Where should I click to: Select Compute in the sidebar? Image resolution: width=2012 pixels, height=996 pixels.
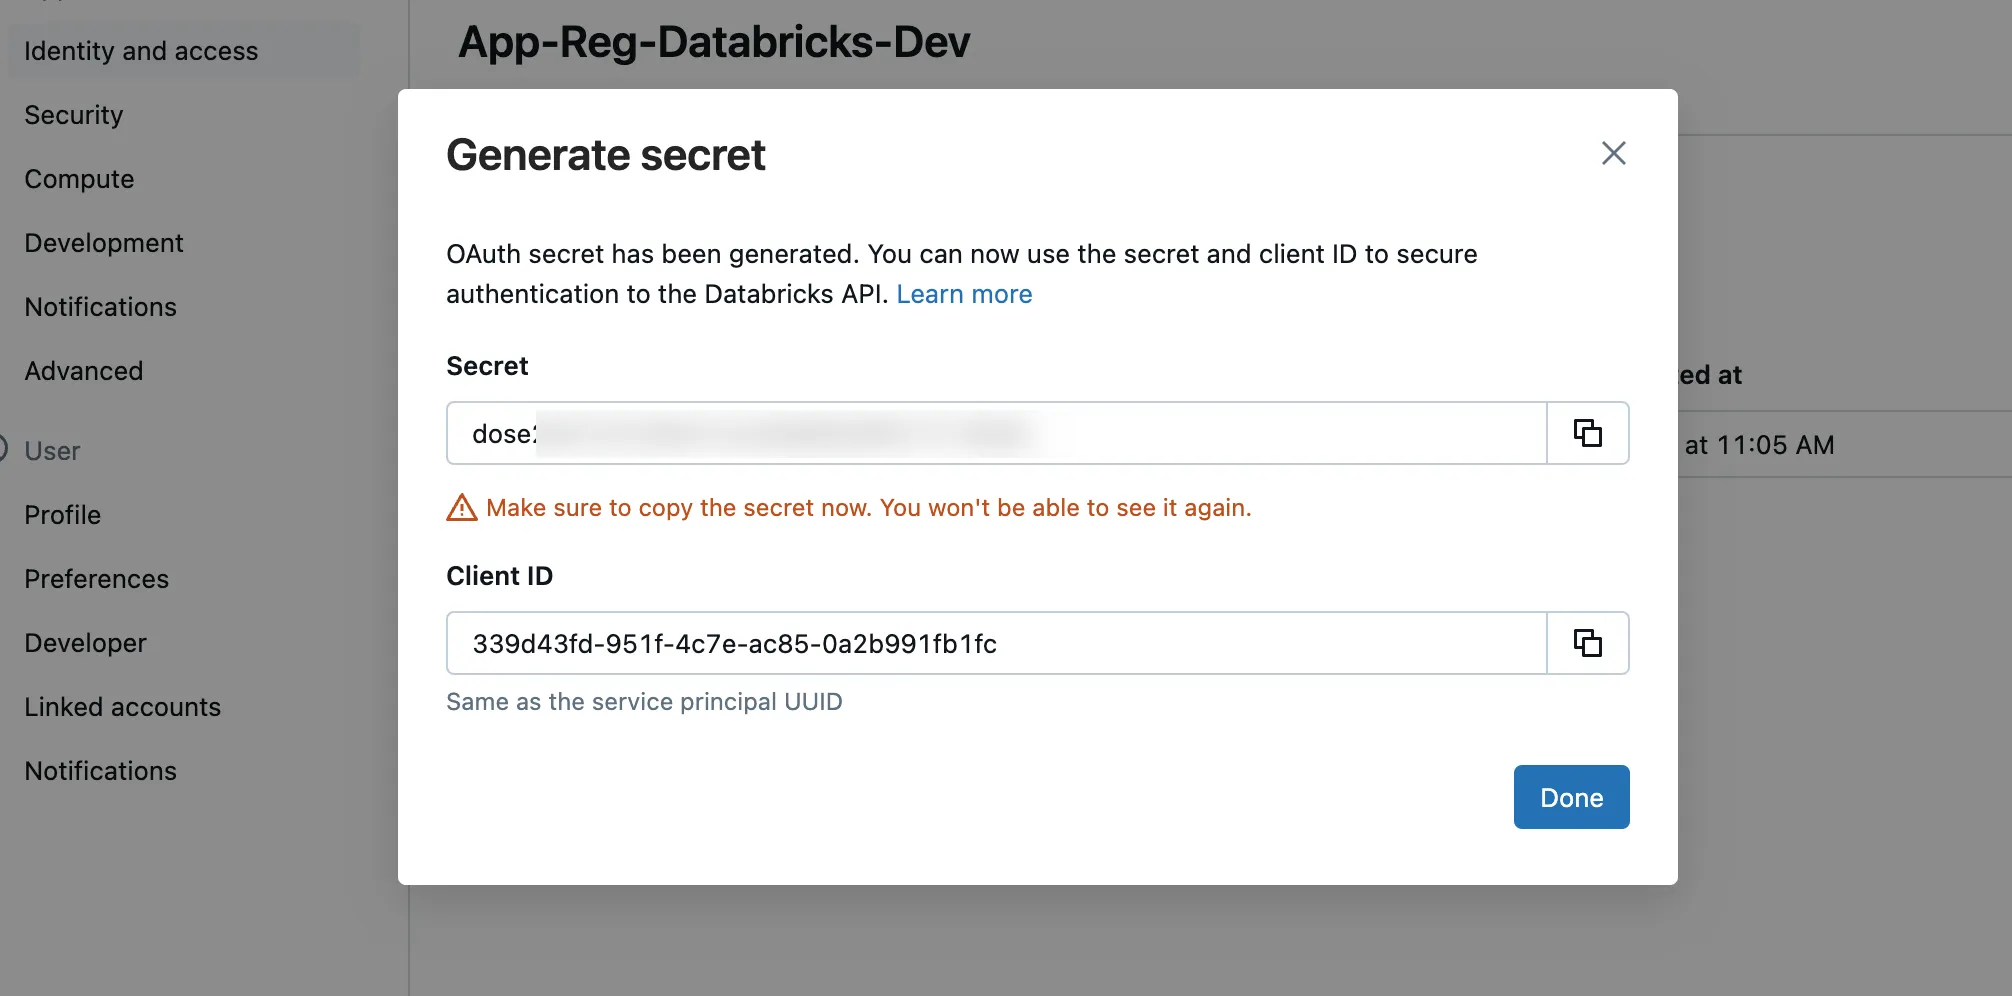[79, 179]
